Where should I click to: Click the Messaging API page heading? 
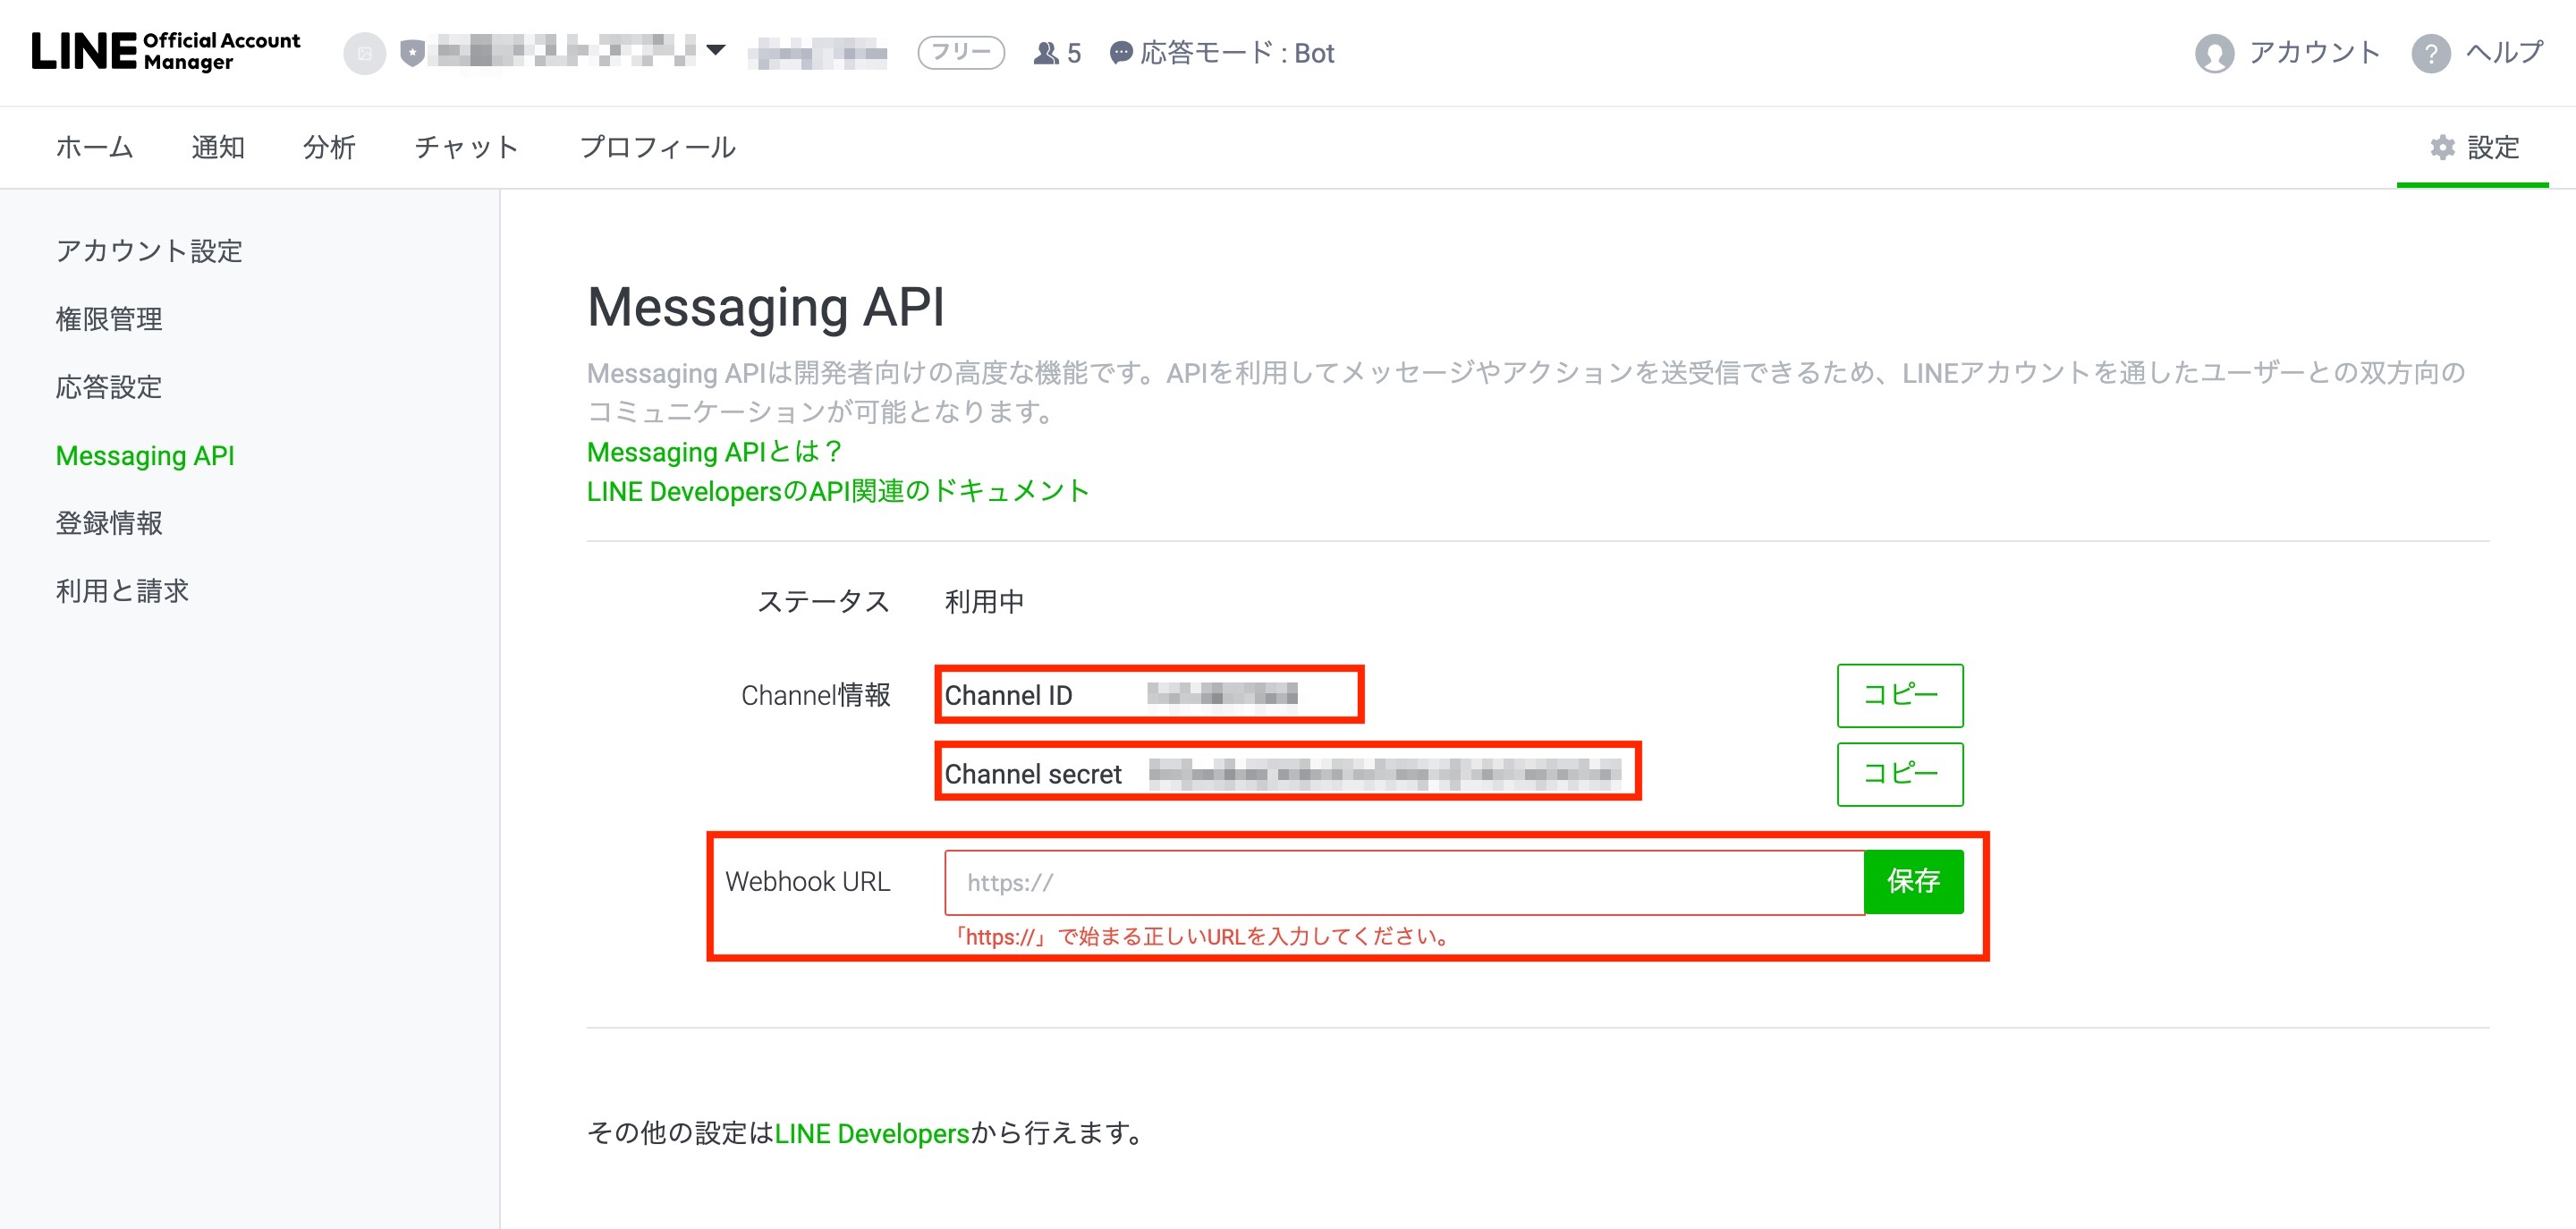point(766,307)
